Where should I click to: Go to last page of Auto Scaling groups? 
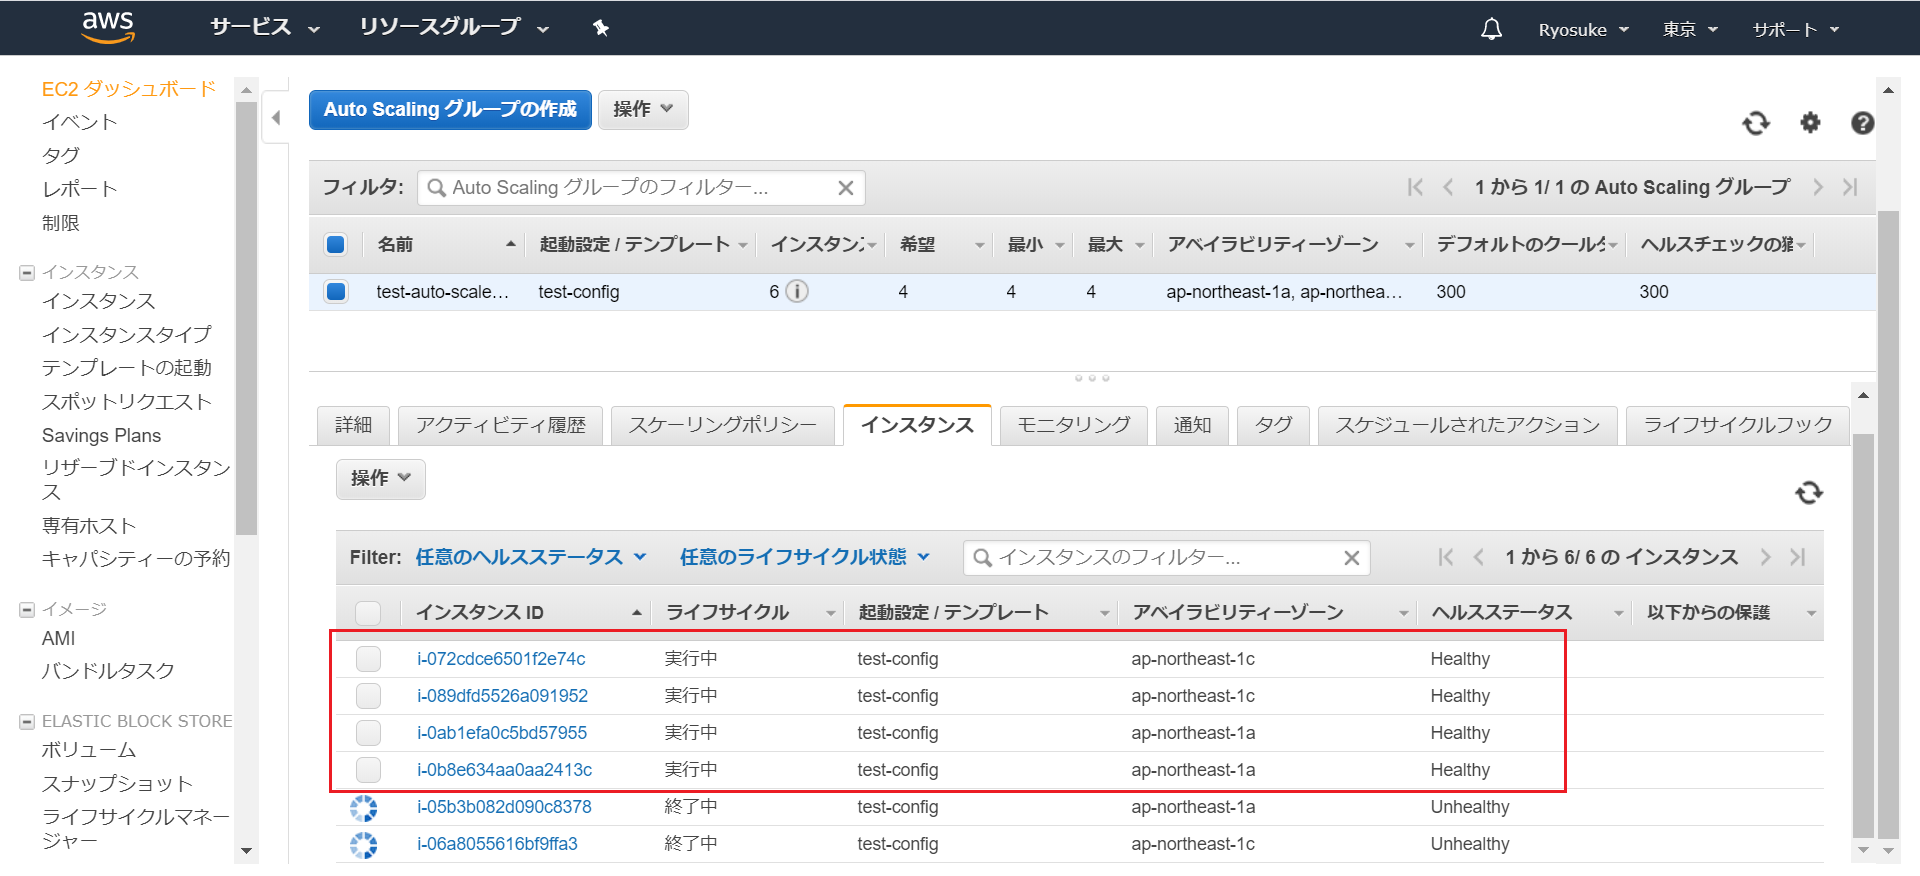click(x=1850, y=187)
